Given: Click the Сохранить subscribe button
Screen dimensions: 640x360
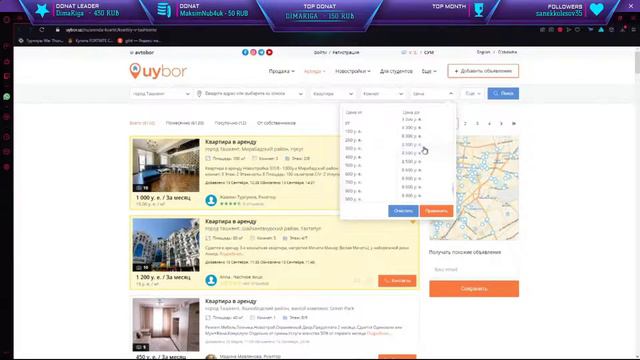Looking at the screenshot, I should point(474,289).
